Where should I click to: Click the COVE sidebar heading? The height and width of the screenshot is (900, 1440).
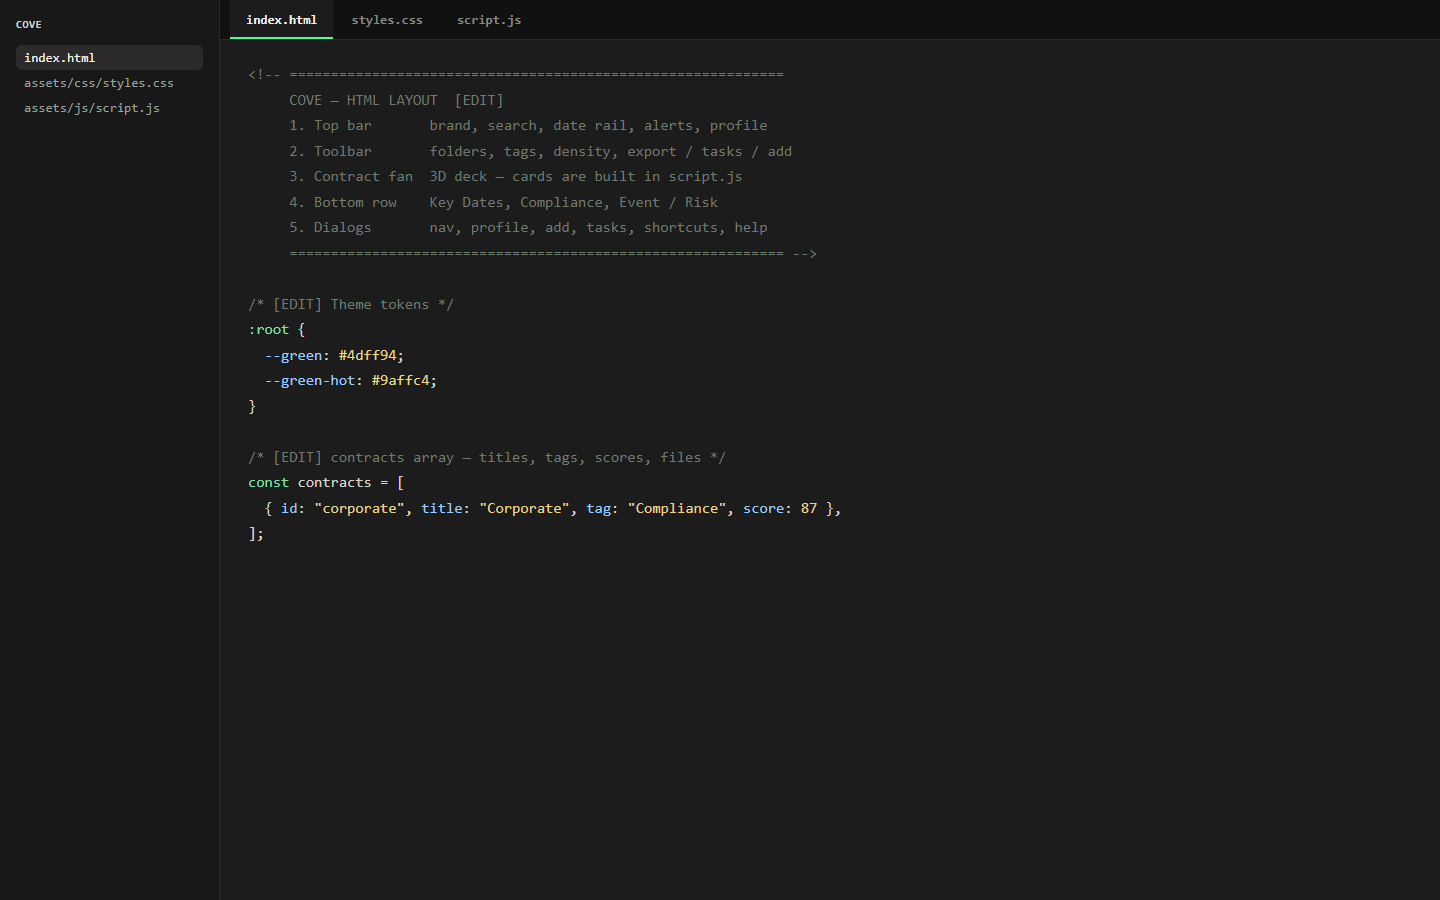coord(29,24)
